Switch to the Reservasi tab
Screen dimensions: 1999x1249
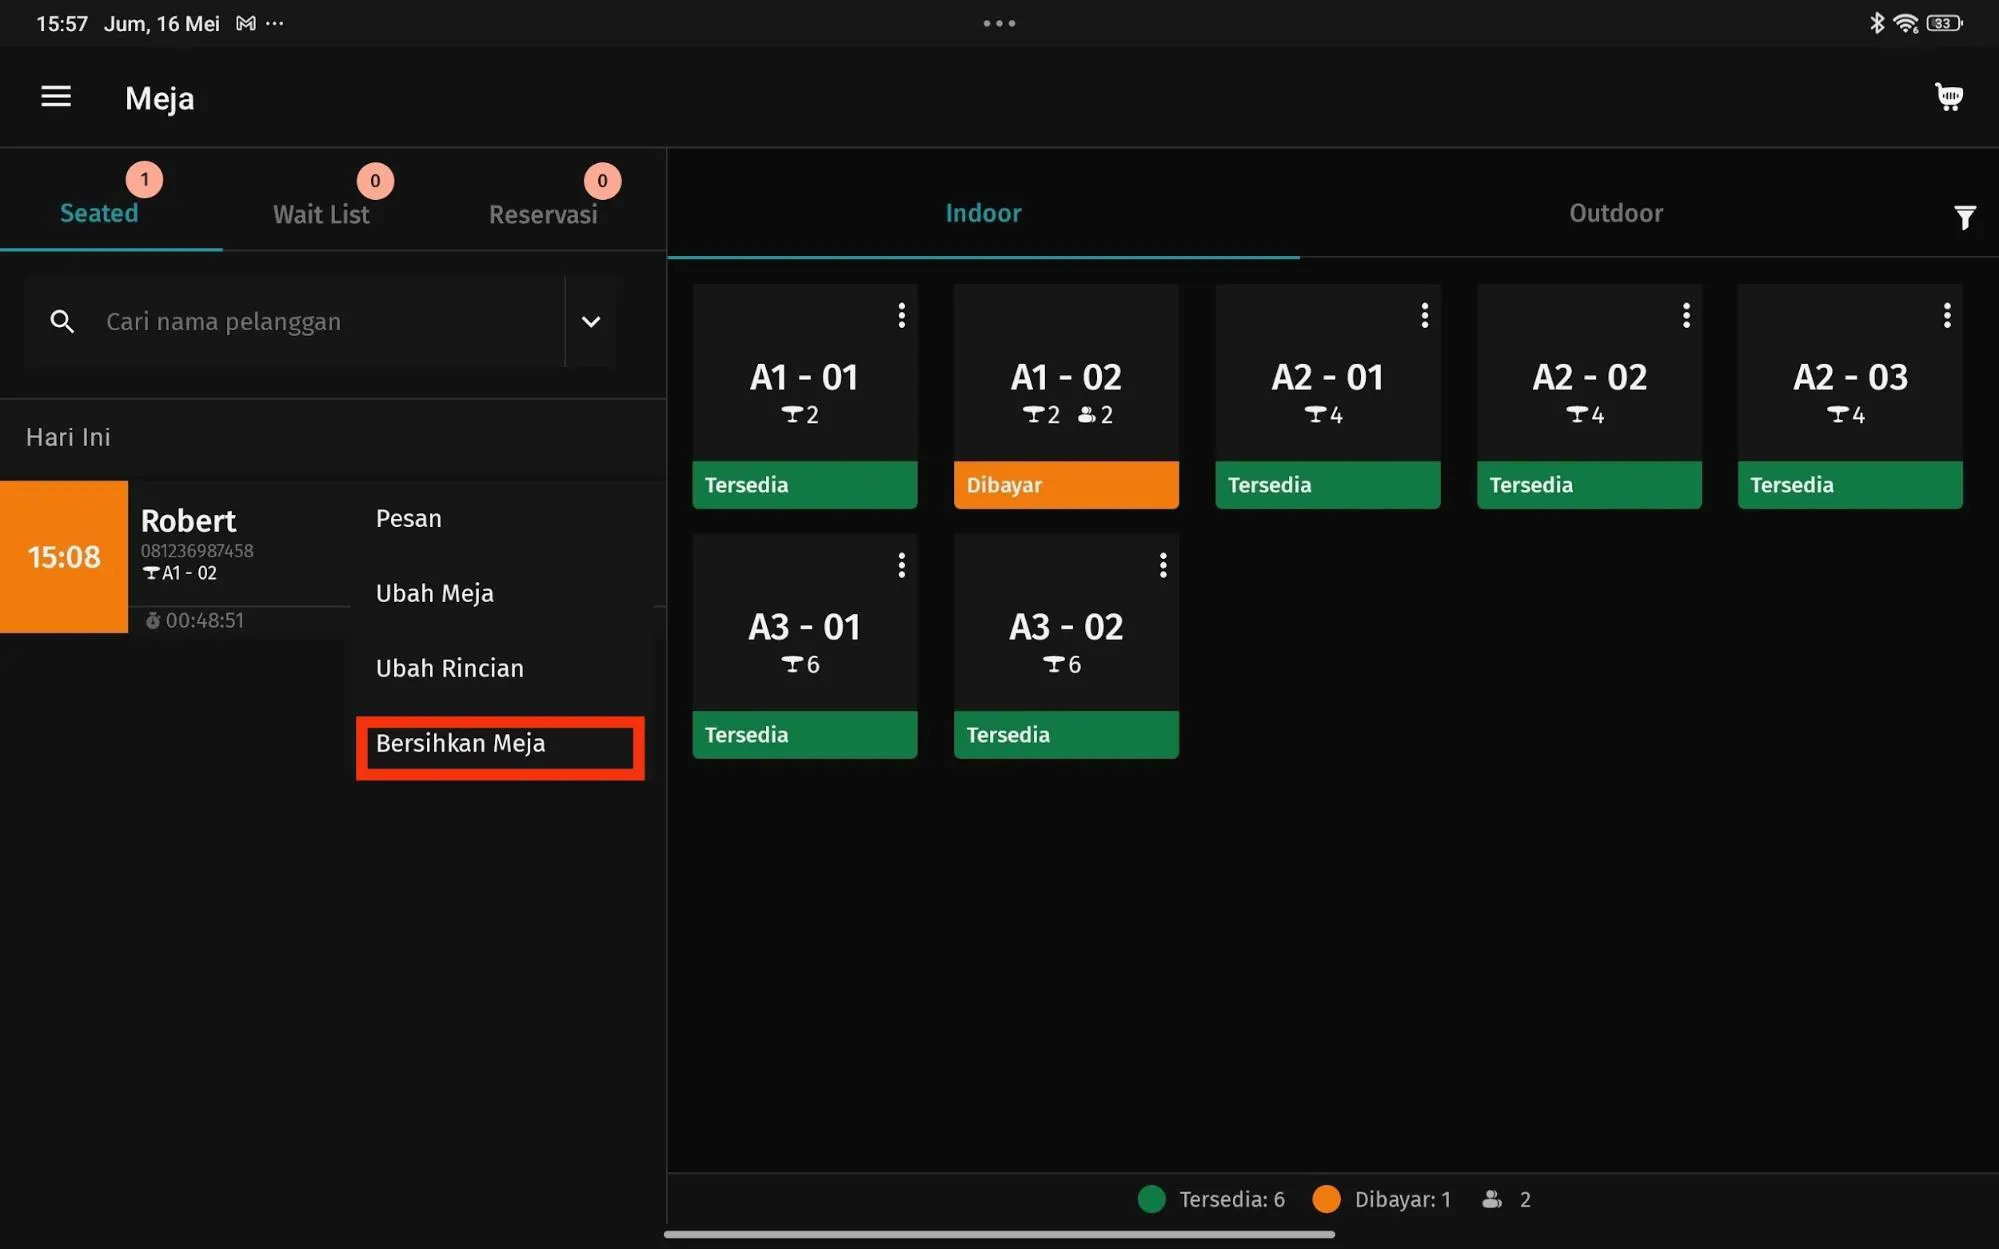pyautogui.click(x=543, y=214)
